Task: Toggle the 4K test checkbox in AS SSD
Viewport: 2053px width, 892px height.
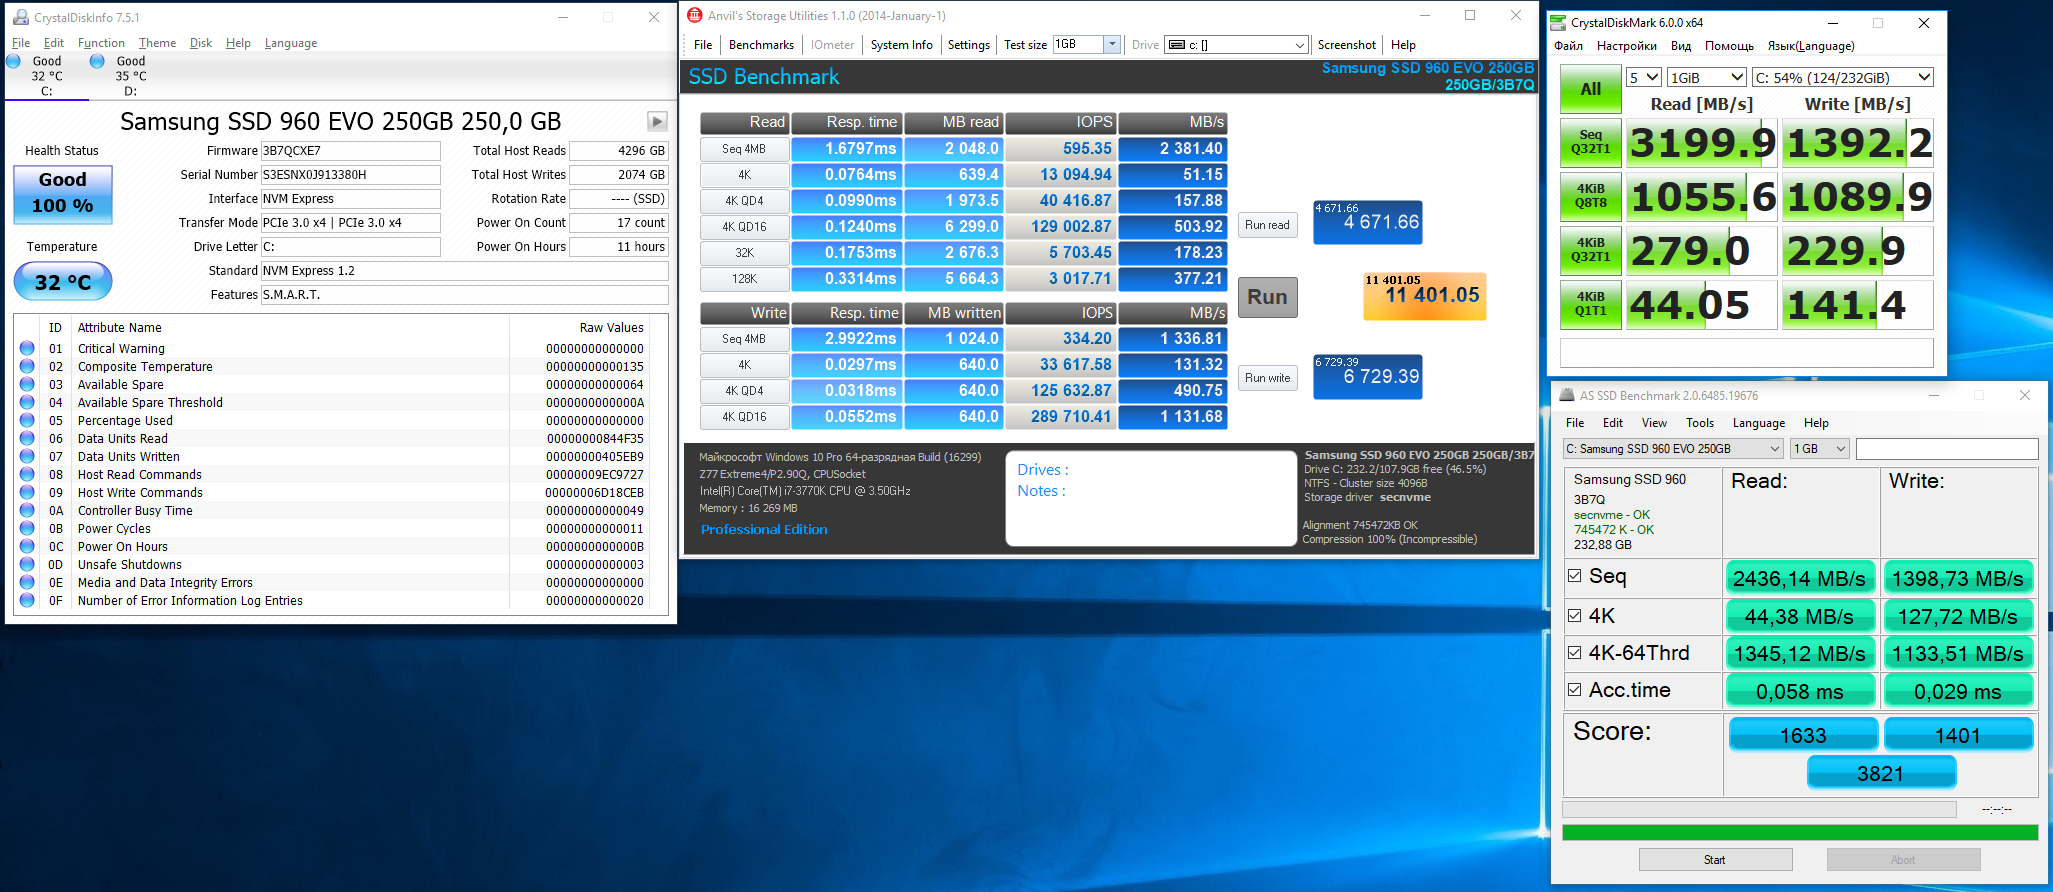Action: 1575,616
